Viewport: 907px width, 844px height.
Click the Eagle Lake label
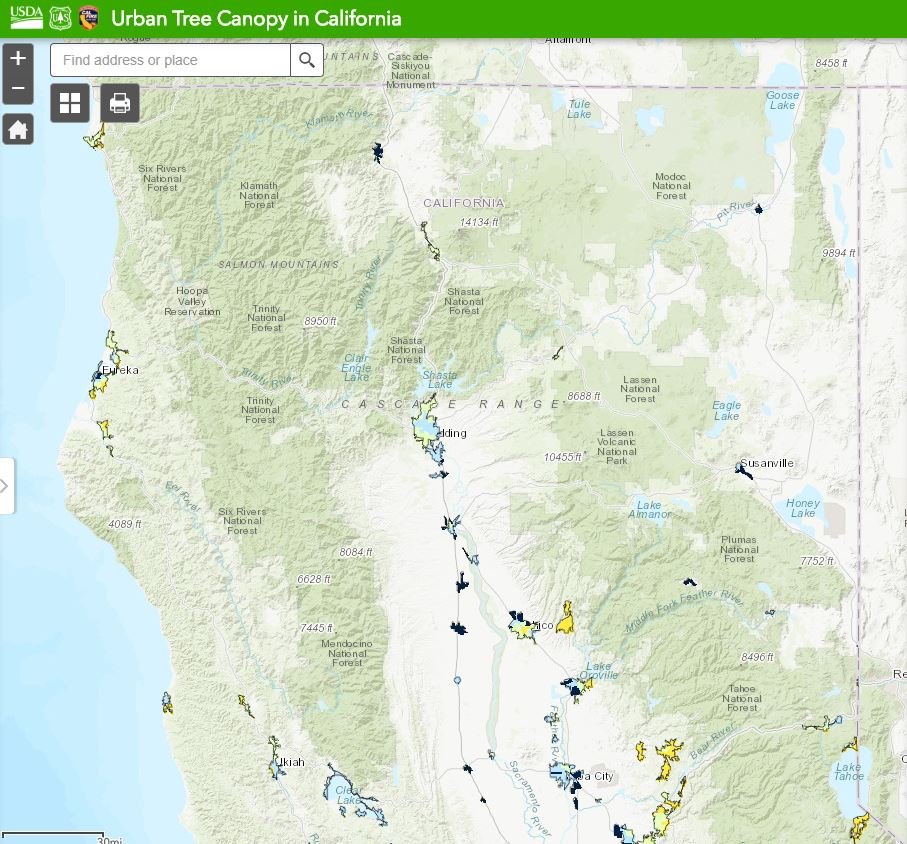point(727,411)
